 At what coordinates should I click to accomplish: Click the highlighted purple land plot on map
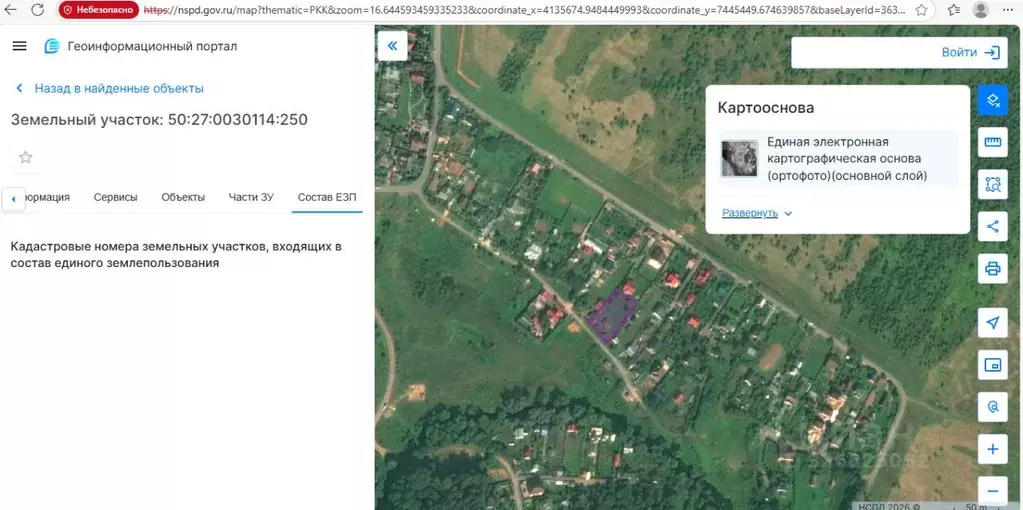[613, 313]
